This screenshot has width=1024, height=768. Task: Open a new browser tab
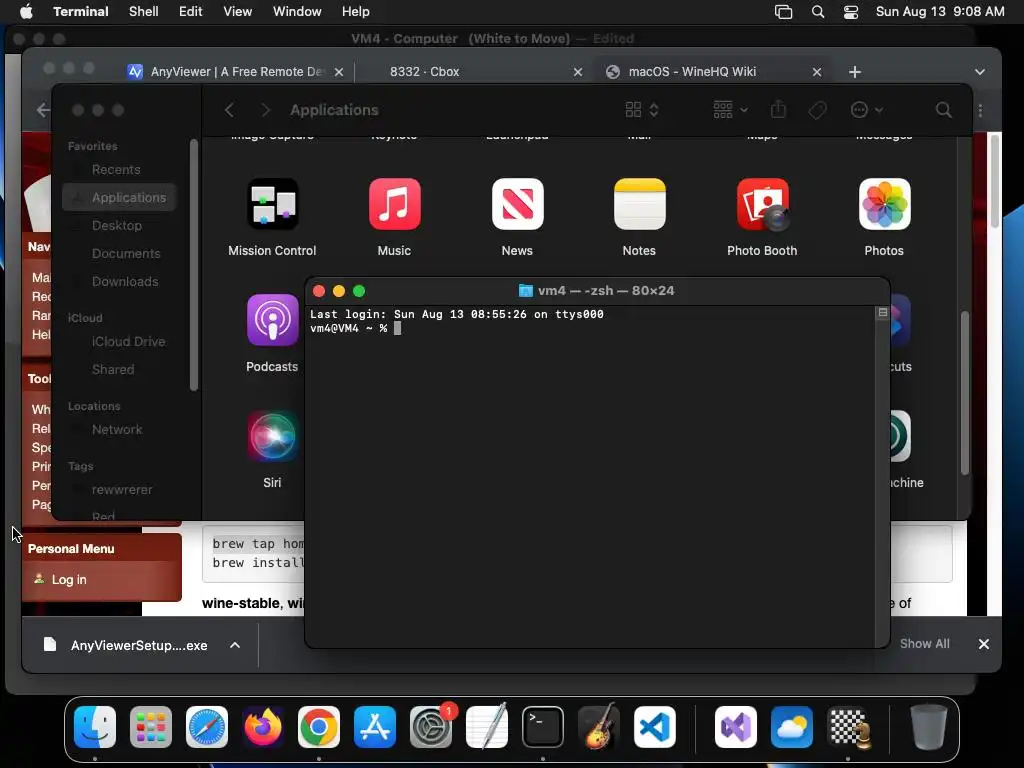pyautogui.click(x=855, y=72)
